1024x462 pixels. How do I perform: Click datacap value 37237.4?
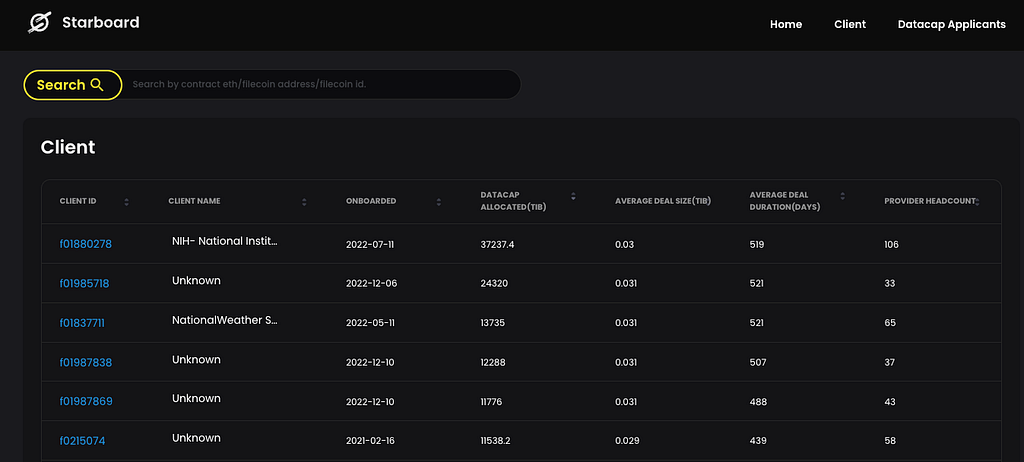[497, 245]
